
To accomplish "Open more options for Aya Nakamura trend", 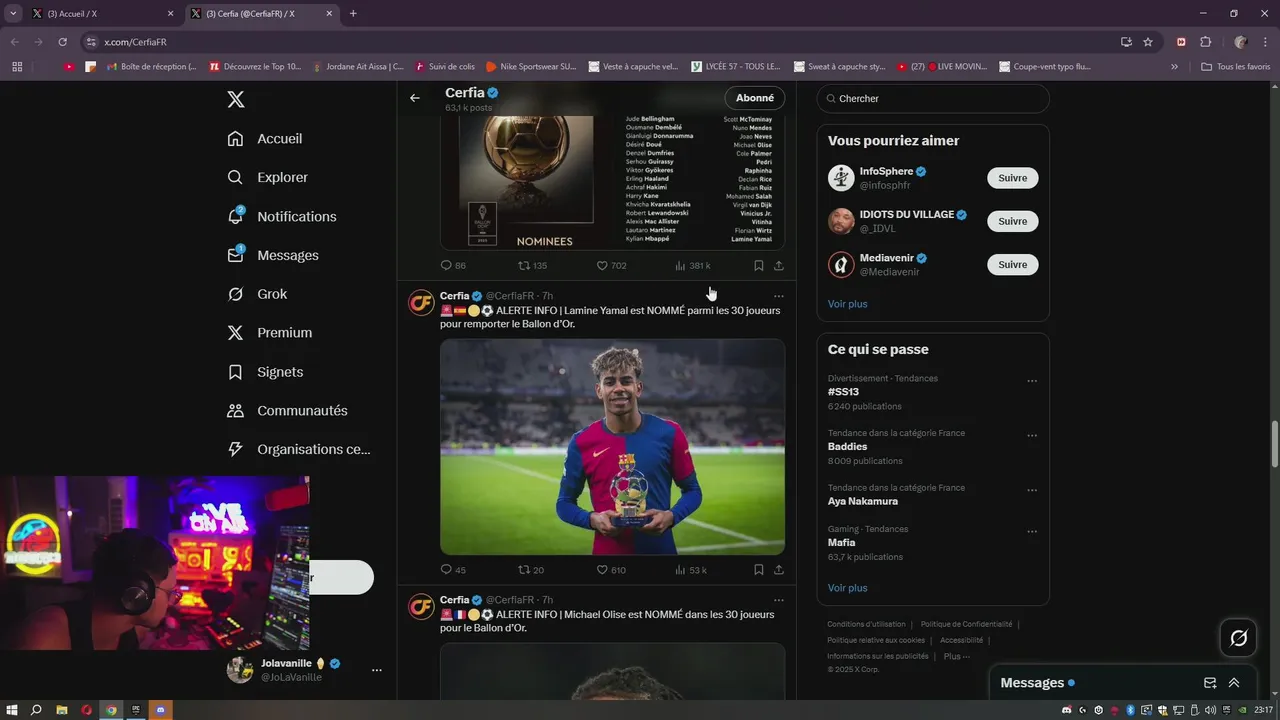I will pyautogui.click(x=1032, y=491).
